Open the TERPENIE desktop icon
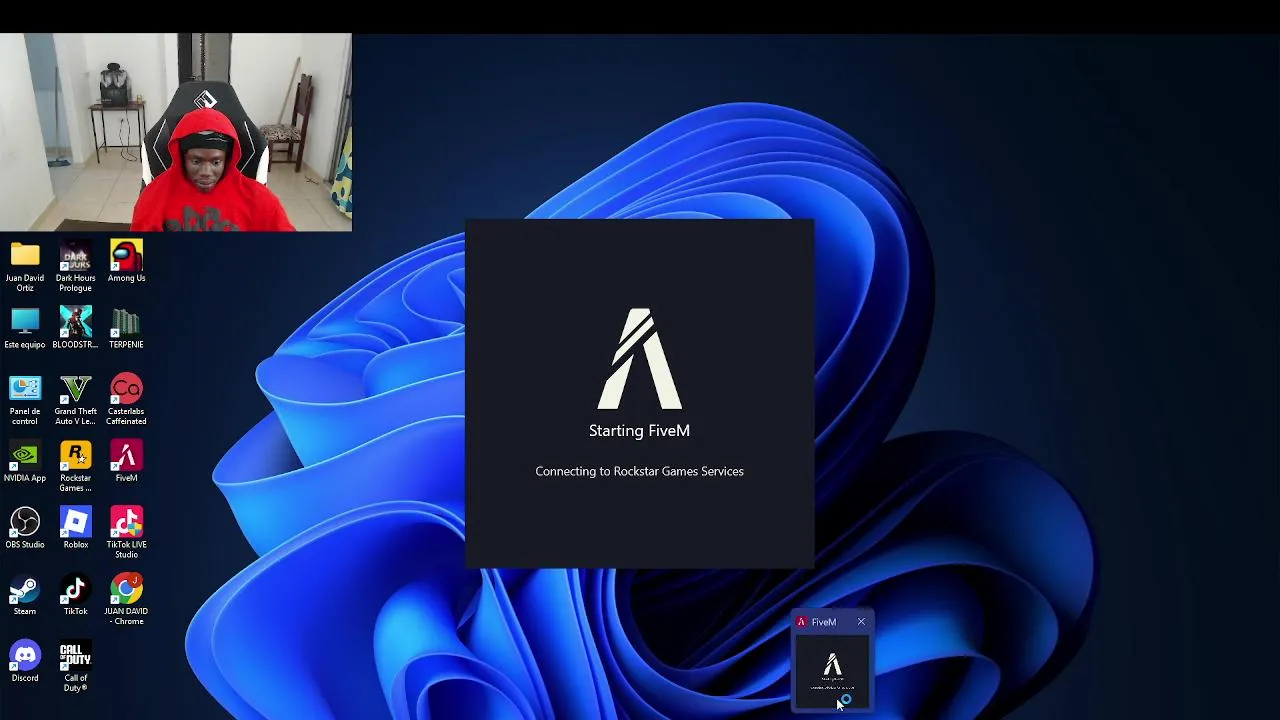Viewport: 1280px width, 720px height. (x=126, y=328)
